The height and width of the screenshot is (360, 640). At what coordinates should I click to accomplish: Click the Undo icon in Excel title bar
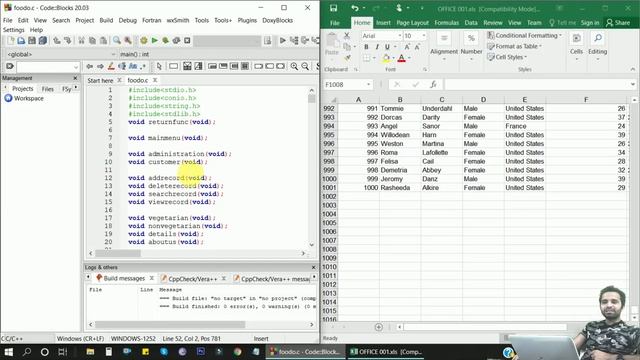point(354,8)
